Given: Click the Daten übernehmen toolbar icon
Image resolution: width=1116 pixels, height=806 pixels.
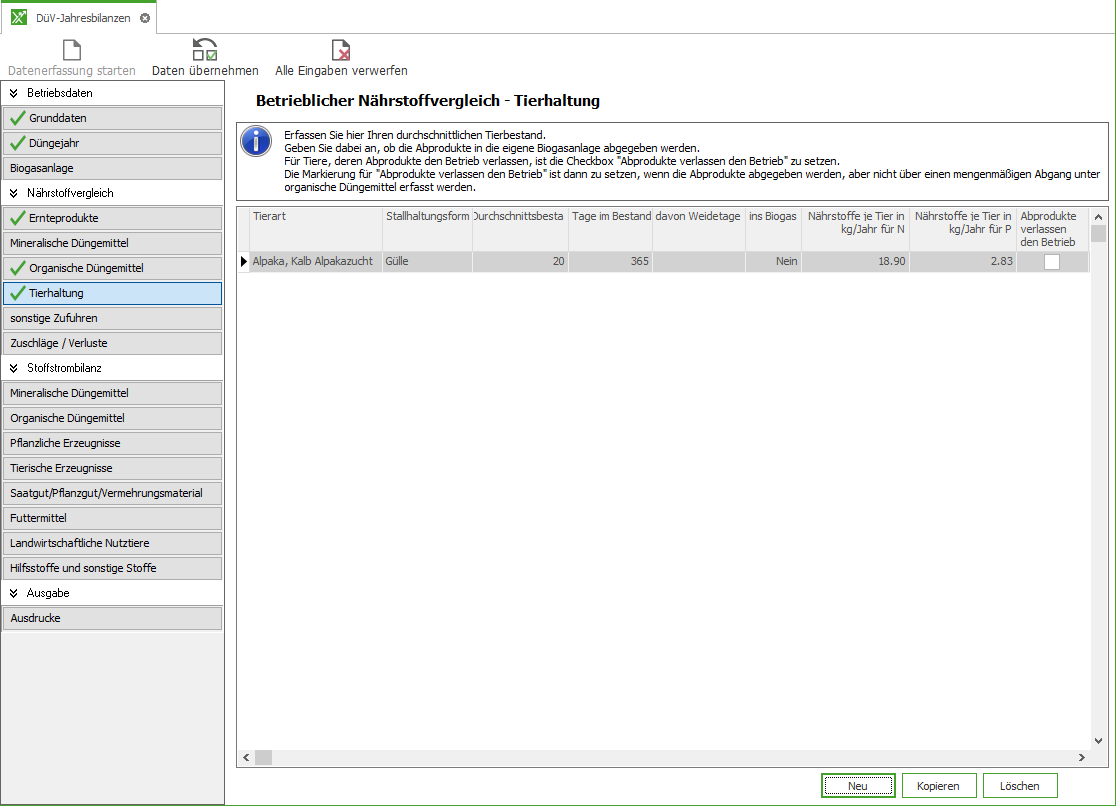Looking at the screenshot, I should pos(205,50).
